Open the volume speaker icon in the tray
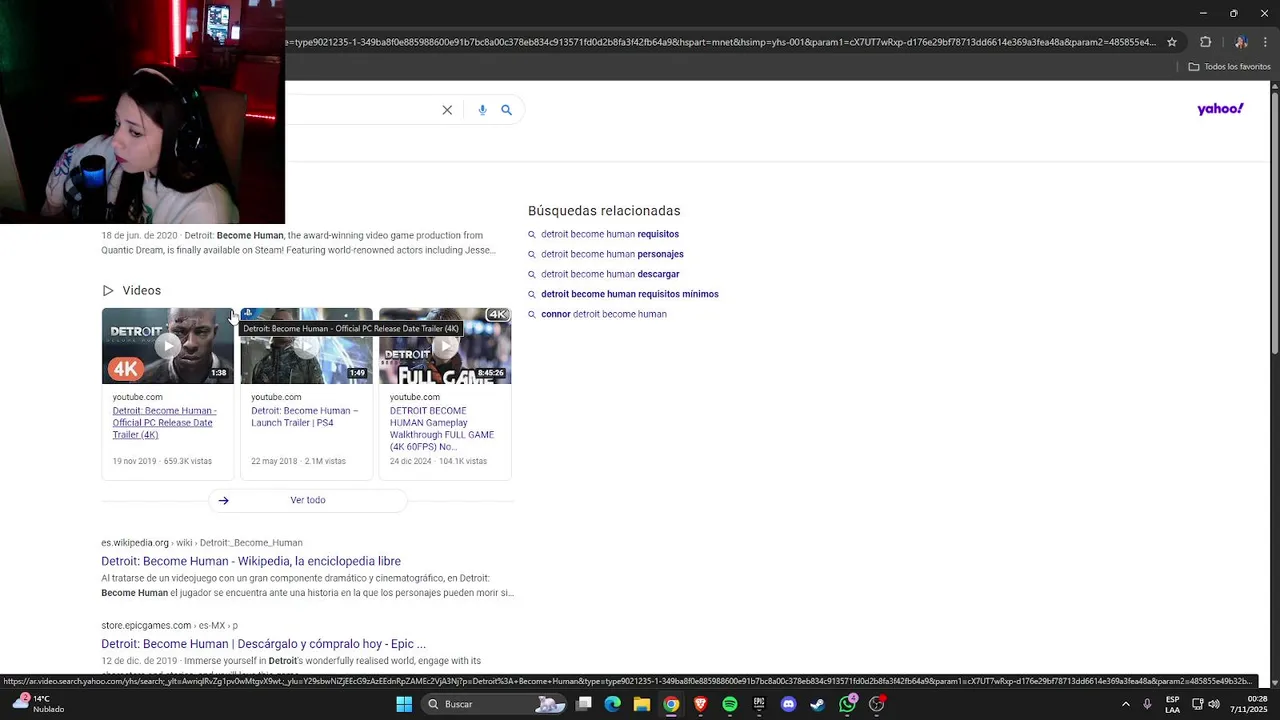This screenshot has height=720, width=1280. pos(1214,704)
